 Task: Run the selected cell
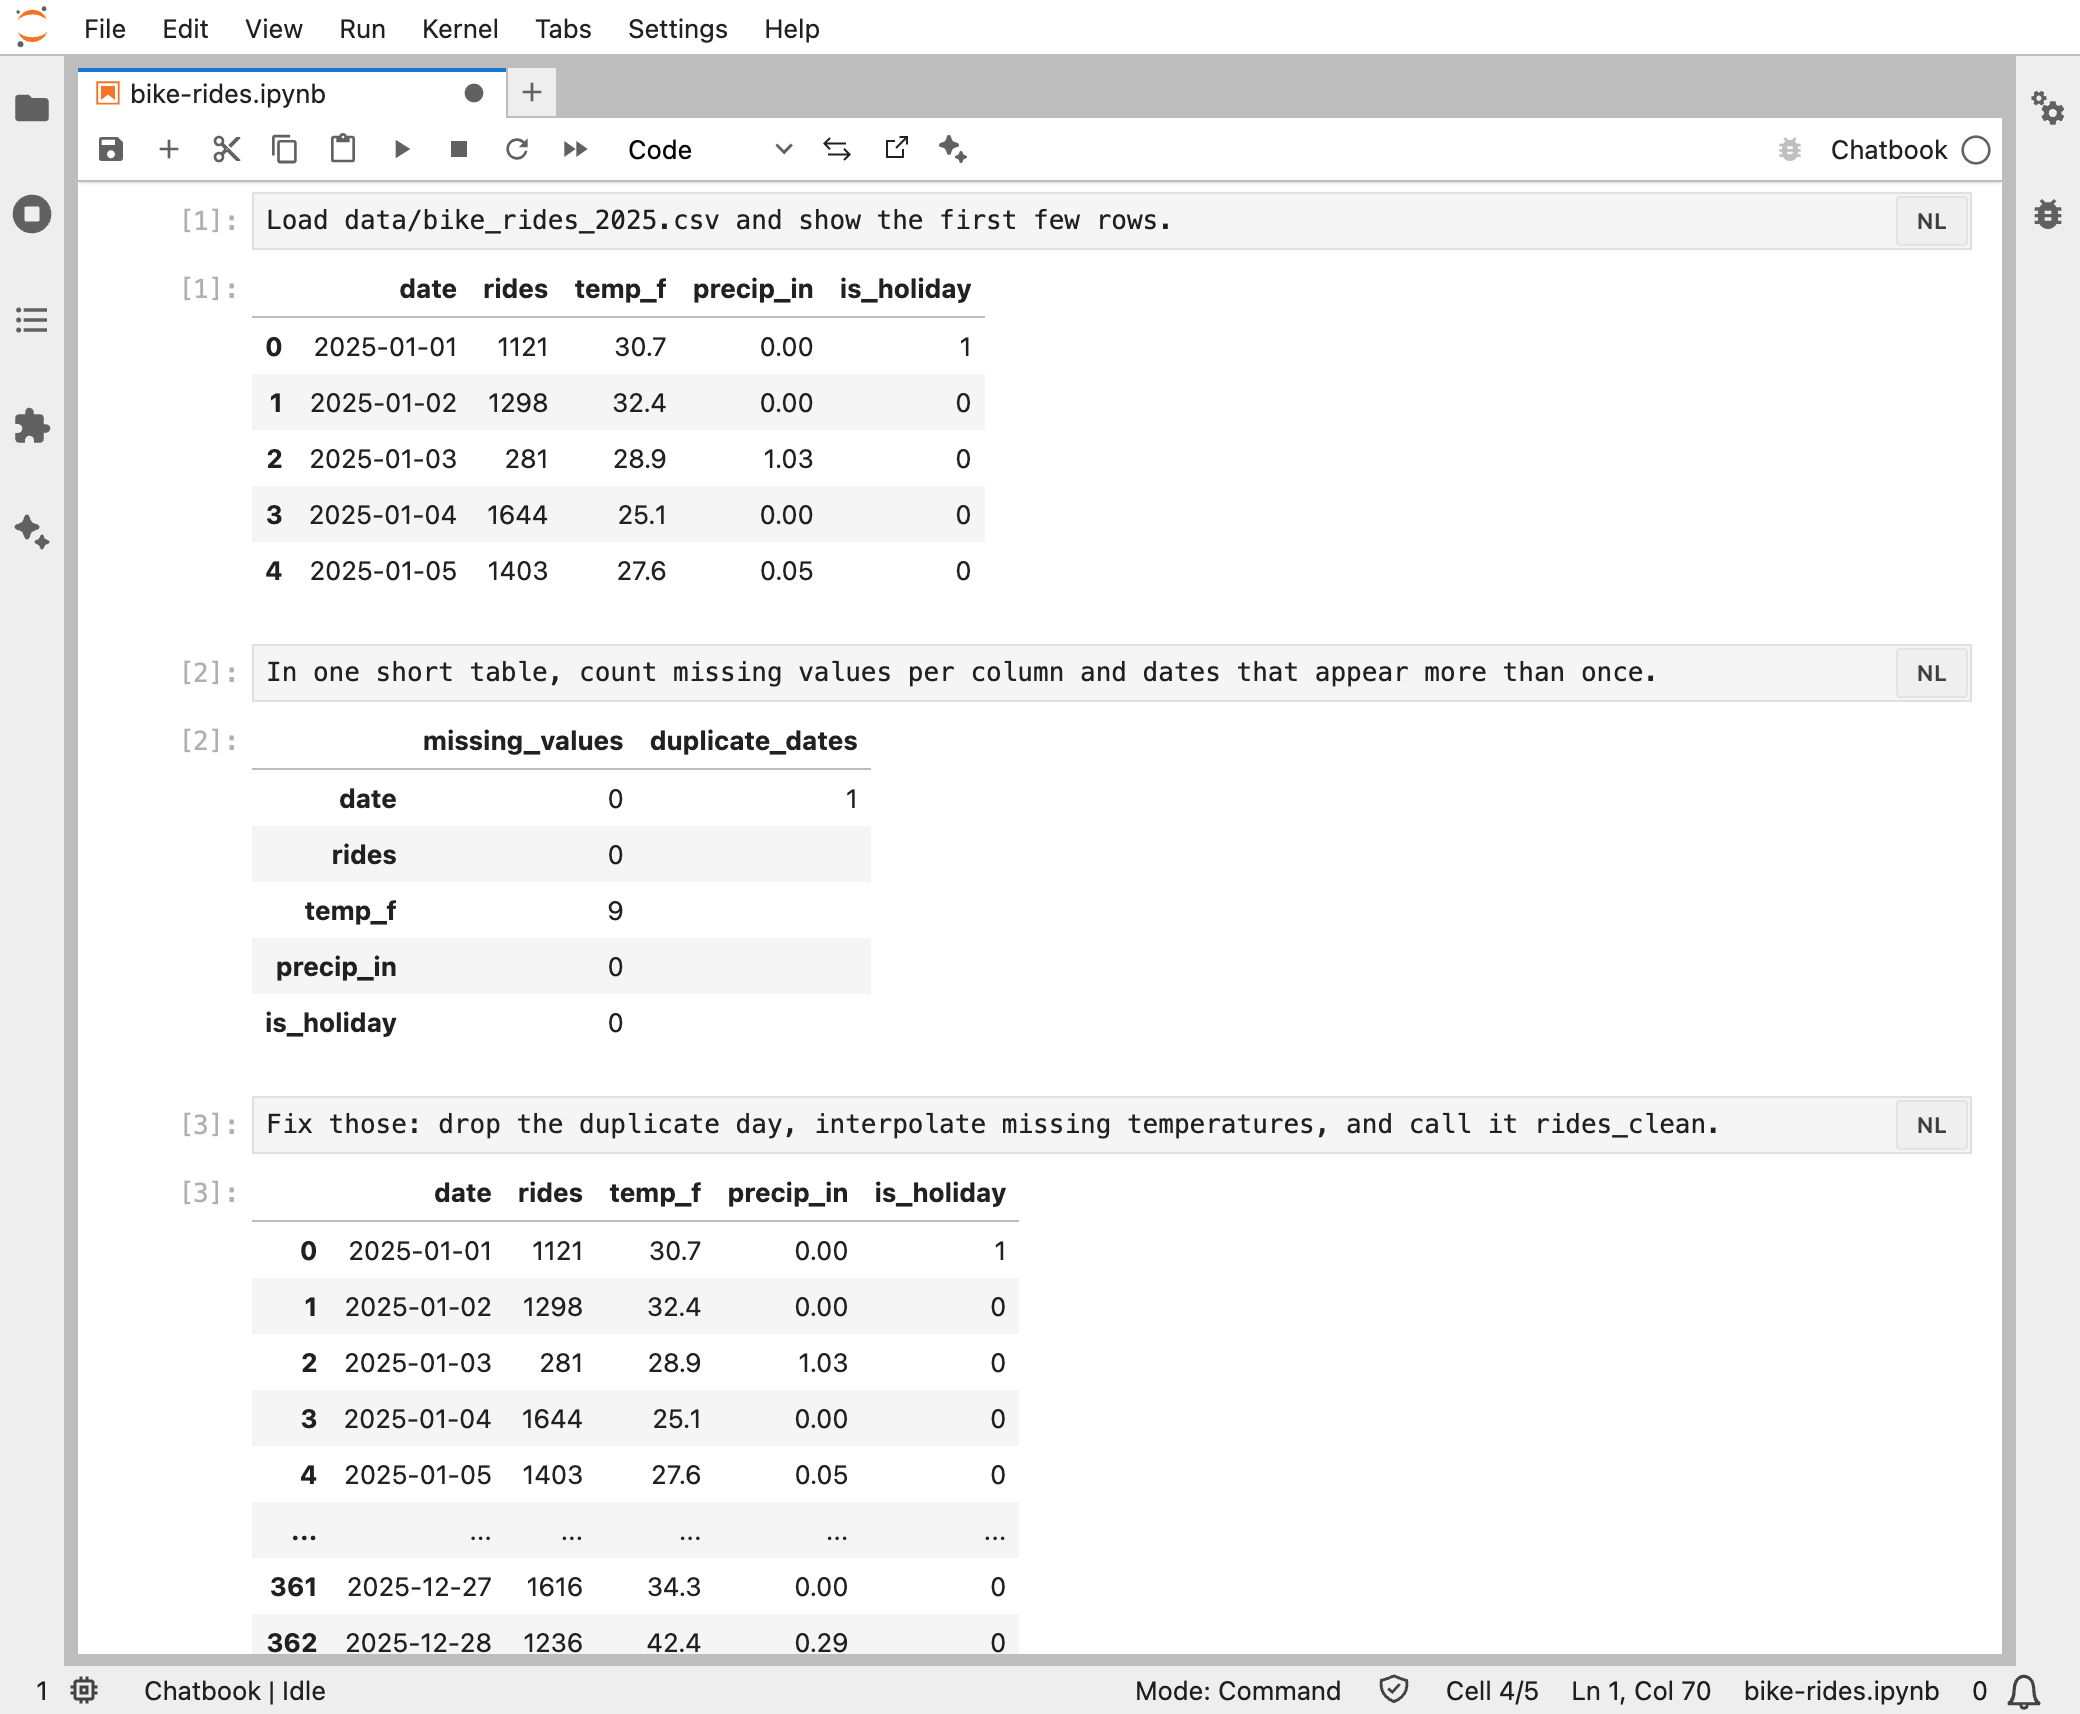pos(401,150)
